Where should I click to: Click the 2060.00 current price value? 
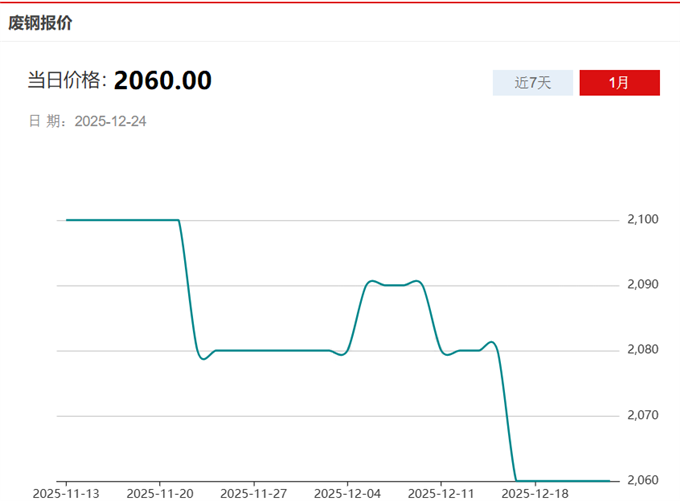[162, 81]
